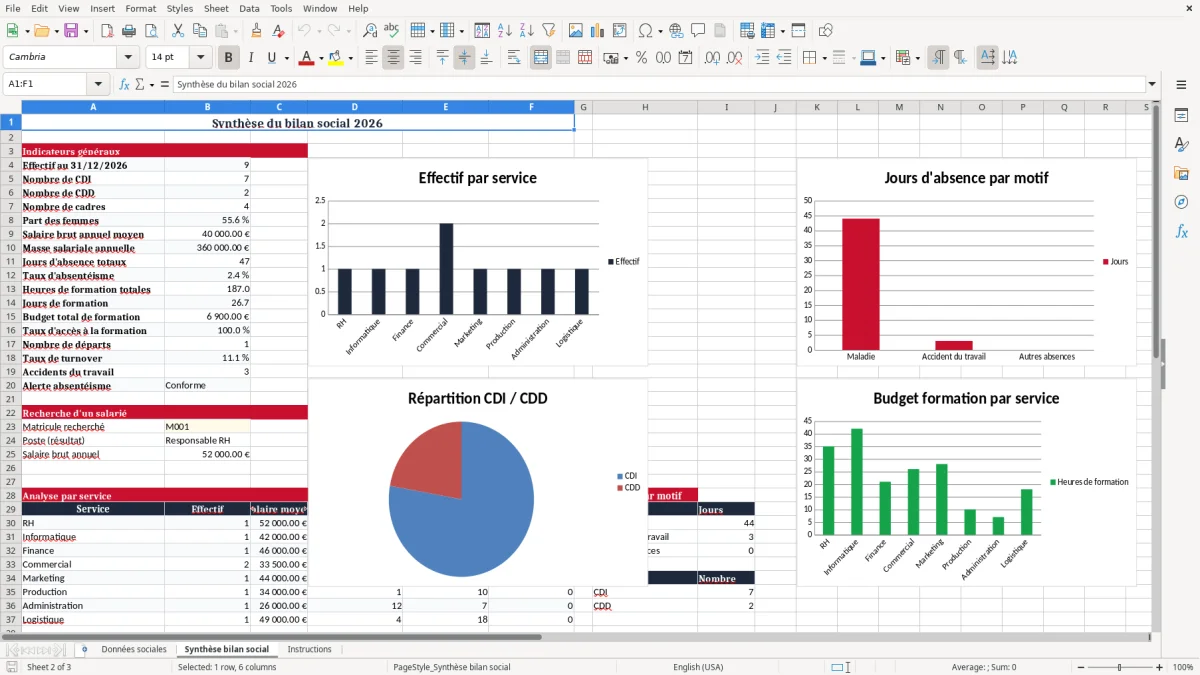Switch to the Données sociales sheet tab
This screenshot has height=675, width=1200.
point(134,649)
